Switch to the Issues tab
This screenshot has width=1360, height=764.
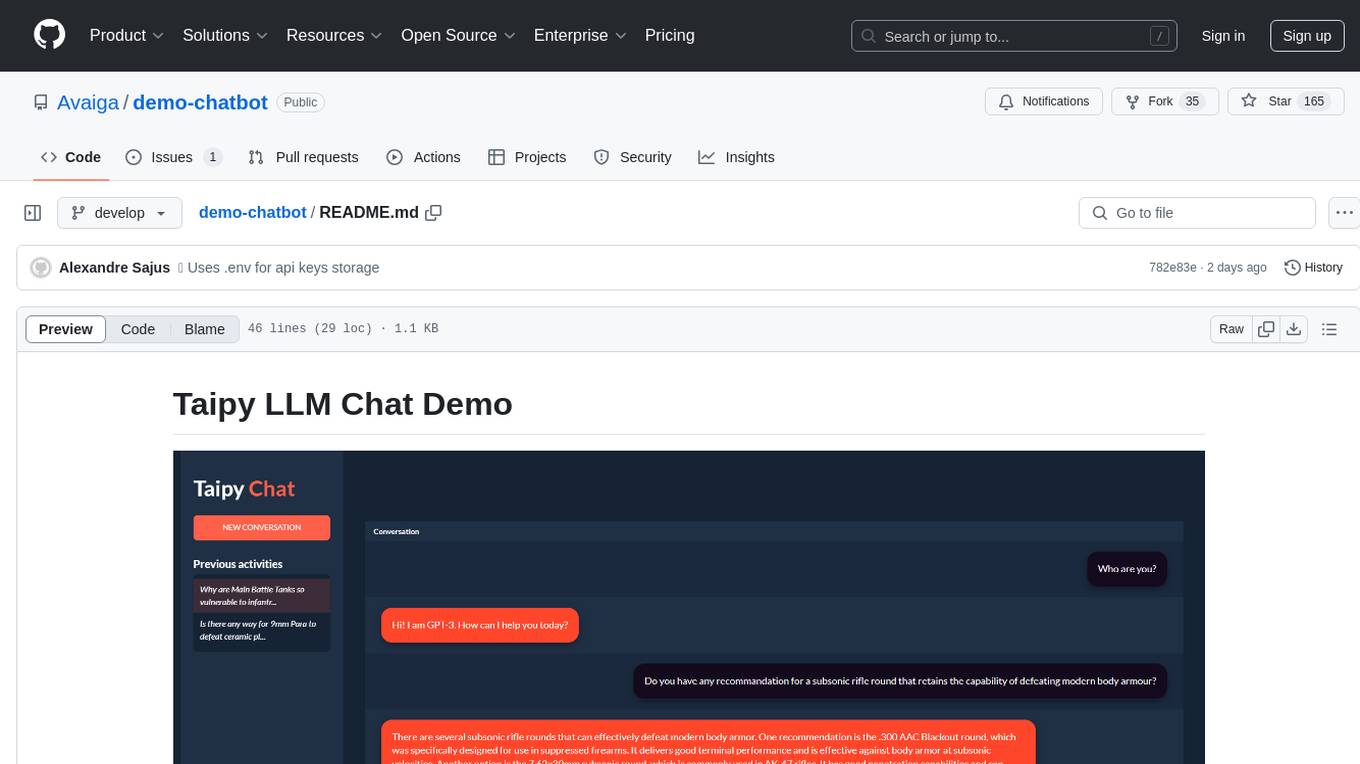173,157
